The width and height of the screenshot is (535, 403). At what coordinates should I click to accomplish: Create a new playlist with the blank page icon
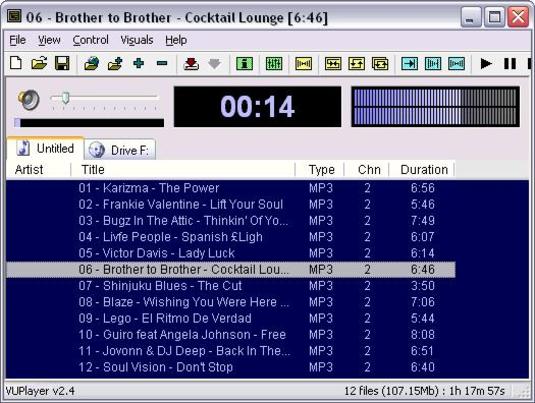pyautogui.click(x=16, y=63)
